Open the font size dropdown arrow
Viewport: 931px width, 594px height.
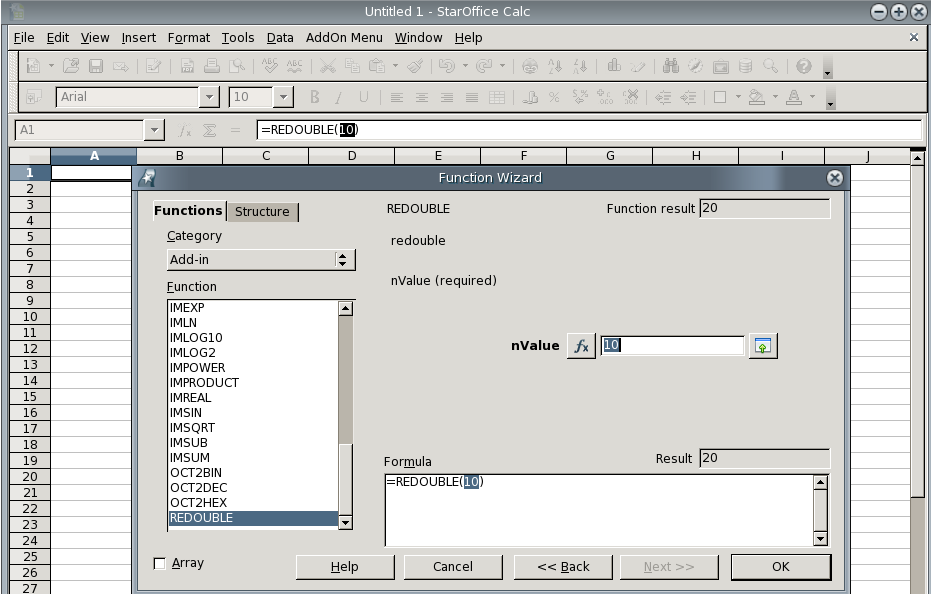click(283, 97)
